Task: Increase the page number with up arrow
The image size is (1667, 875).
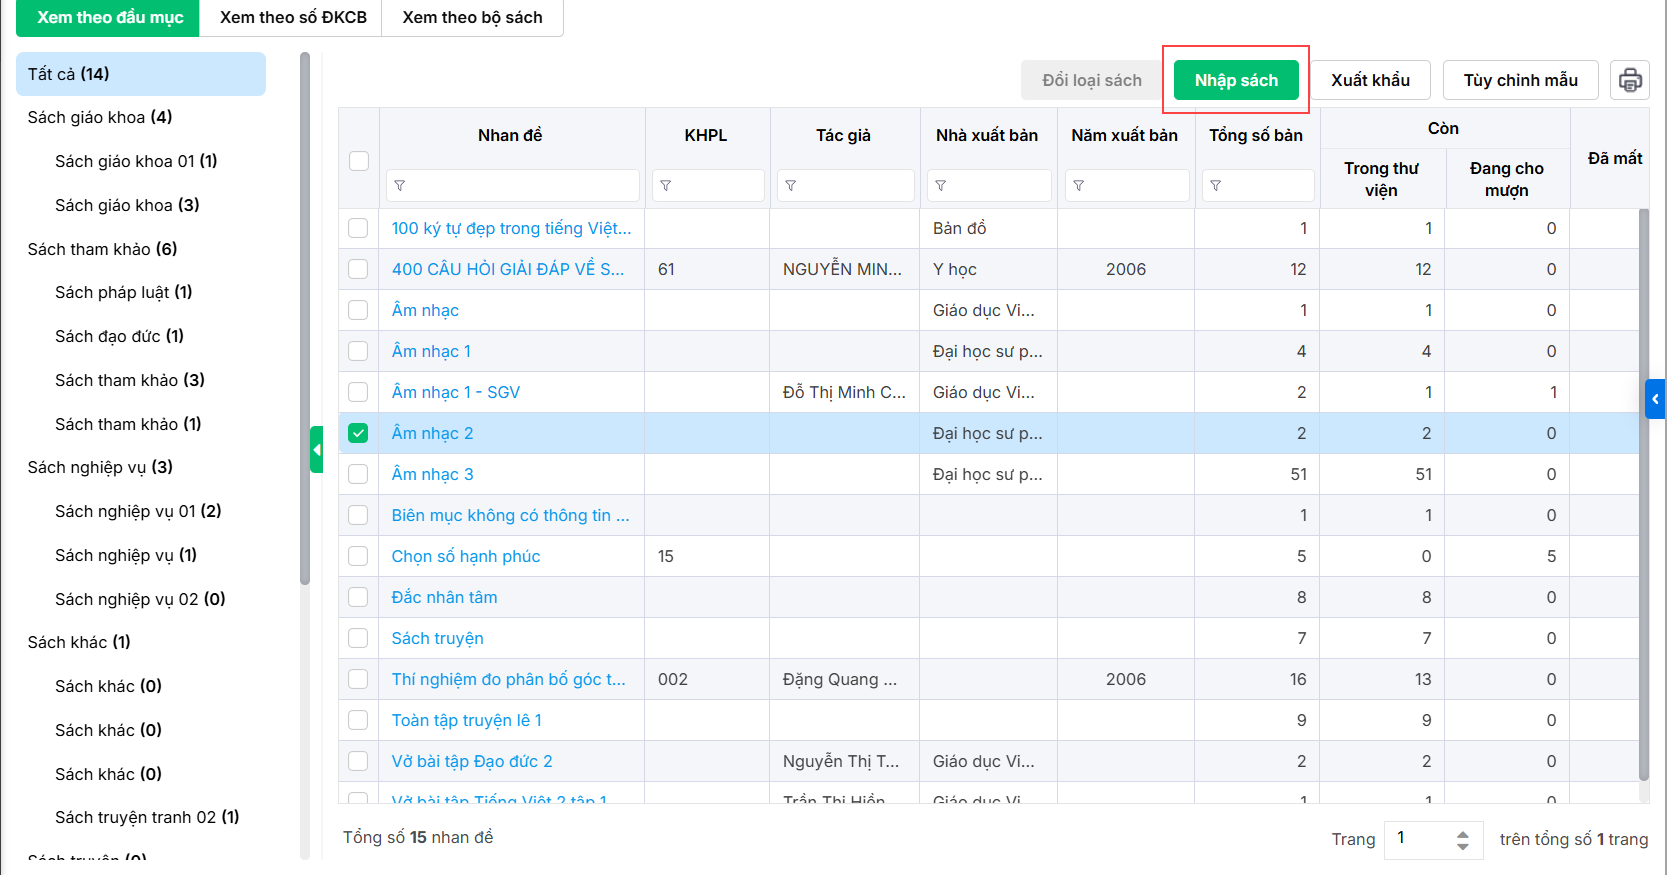Action: point(1463,833)
